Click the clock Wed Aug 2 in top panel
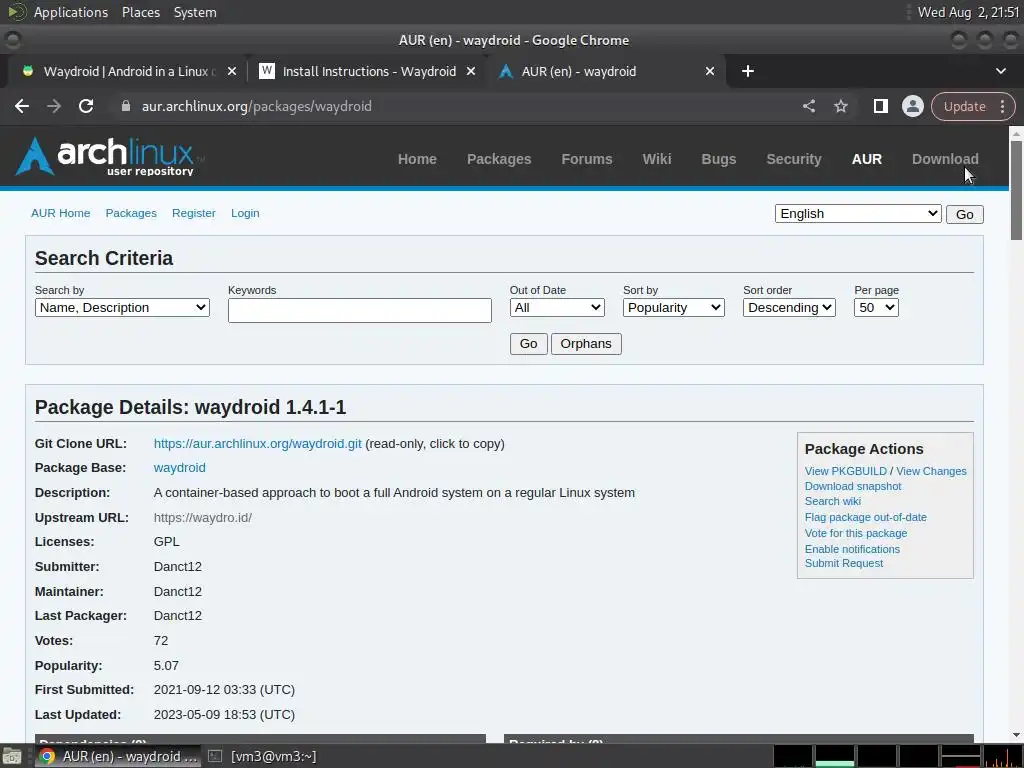Viewport: 1024px width, 768px height. pos(968,12)
